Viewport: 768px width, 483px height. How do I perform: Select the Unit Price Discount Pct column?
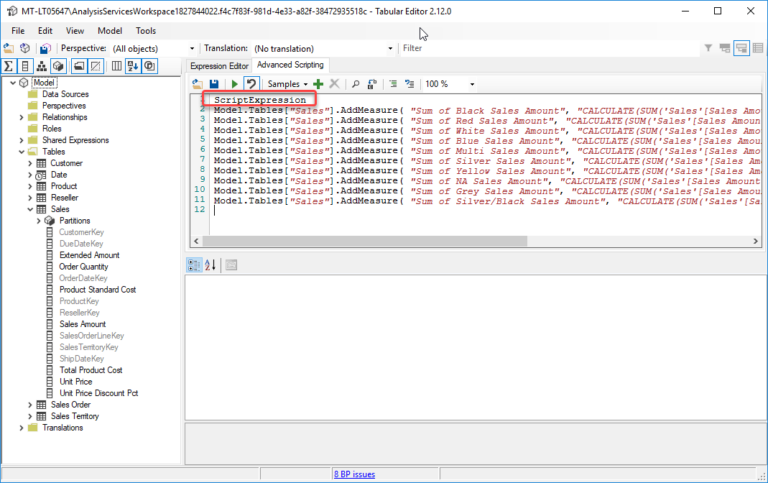[x=98, y=393]
